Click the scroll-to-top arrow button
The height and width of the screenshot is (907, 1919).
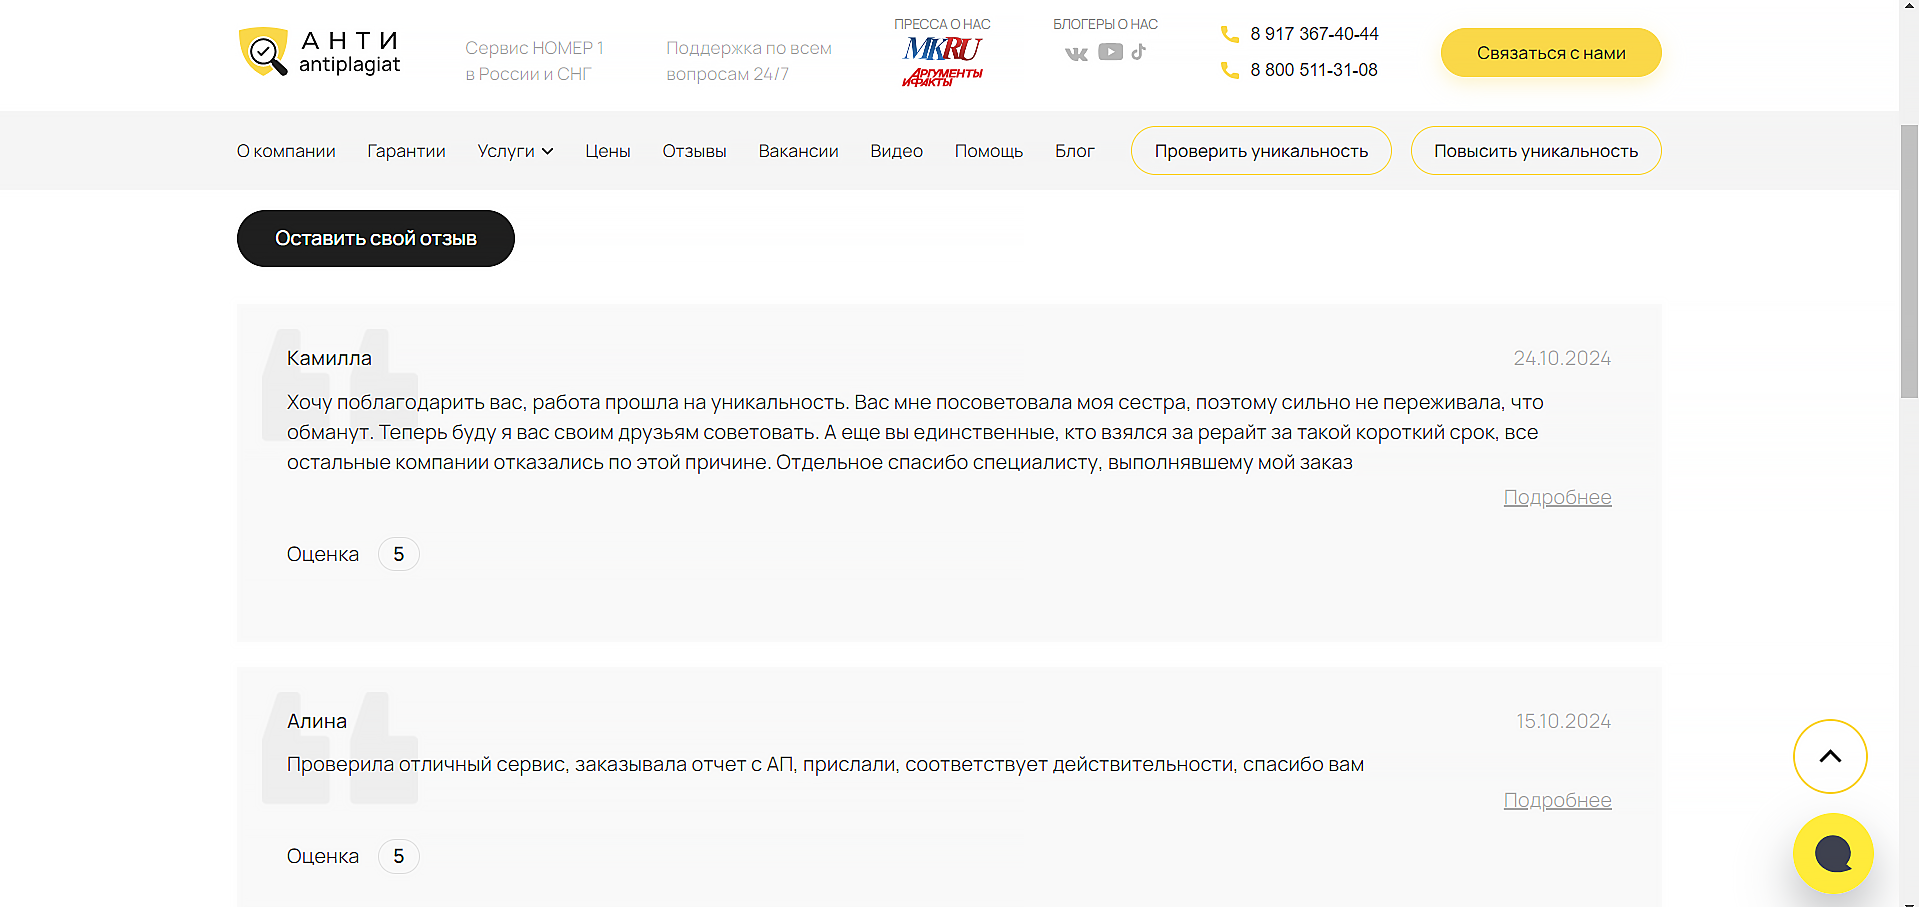(x=1830, y=756)
